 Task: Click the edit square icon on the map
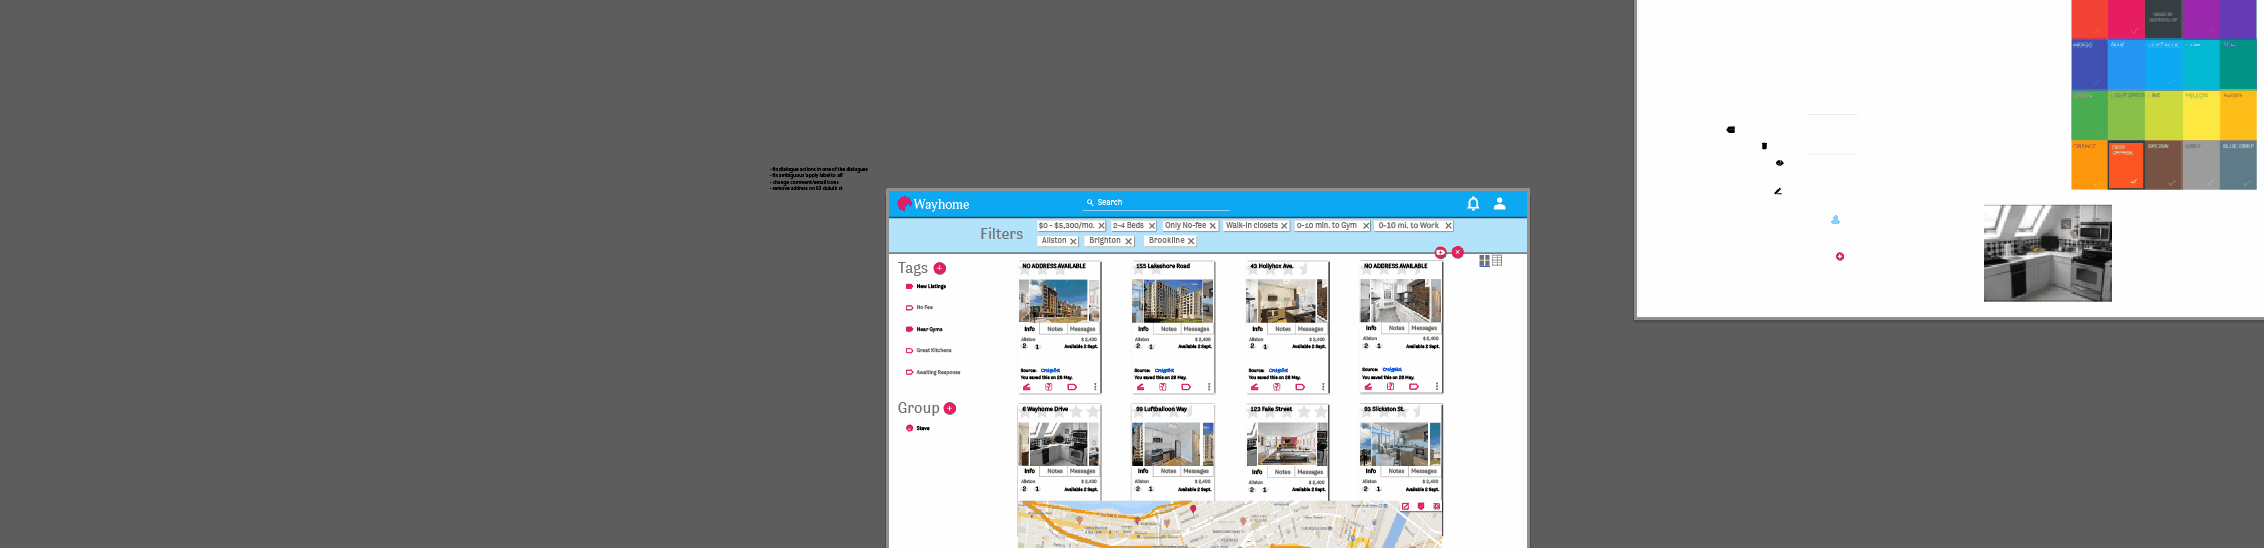(x=1405, y=506)
